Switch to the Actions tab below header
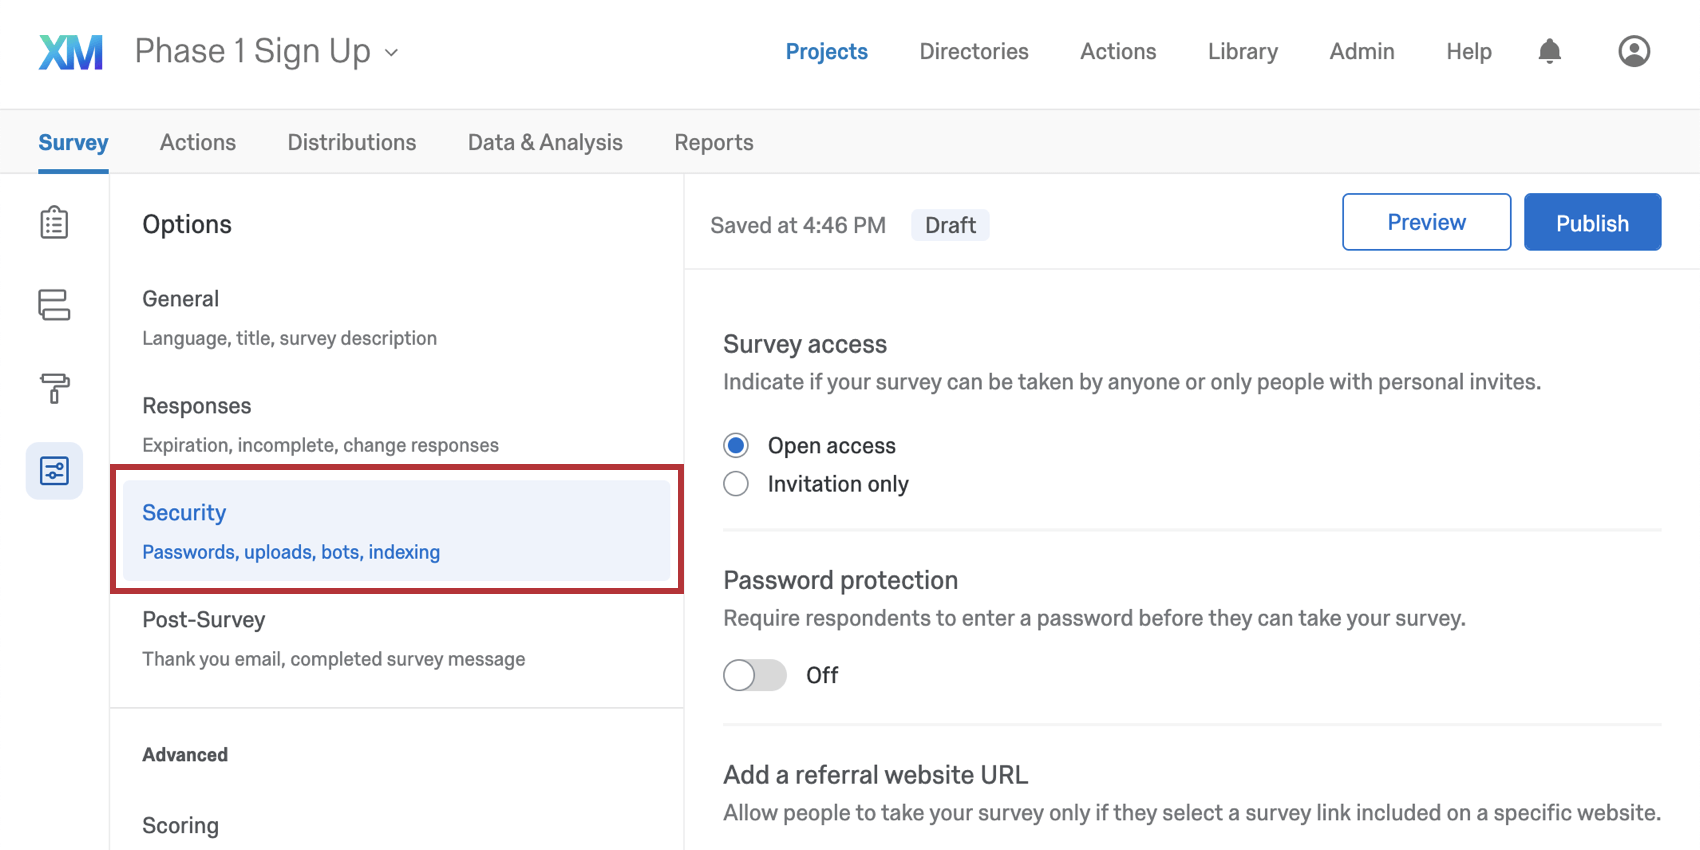This screenshot has height=850, width=1700. tap(198, 142)
